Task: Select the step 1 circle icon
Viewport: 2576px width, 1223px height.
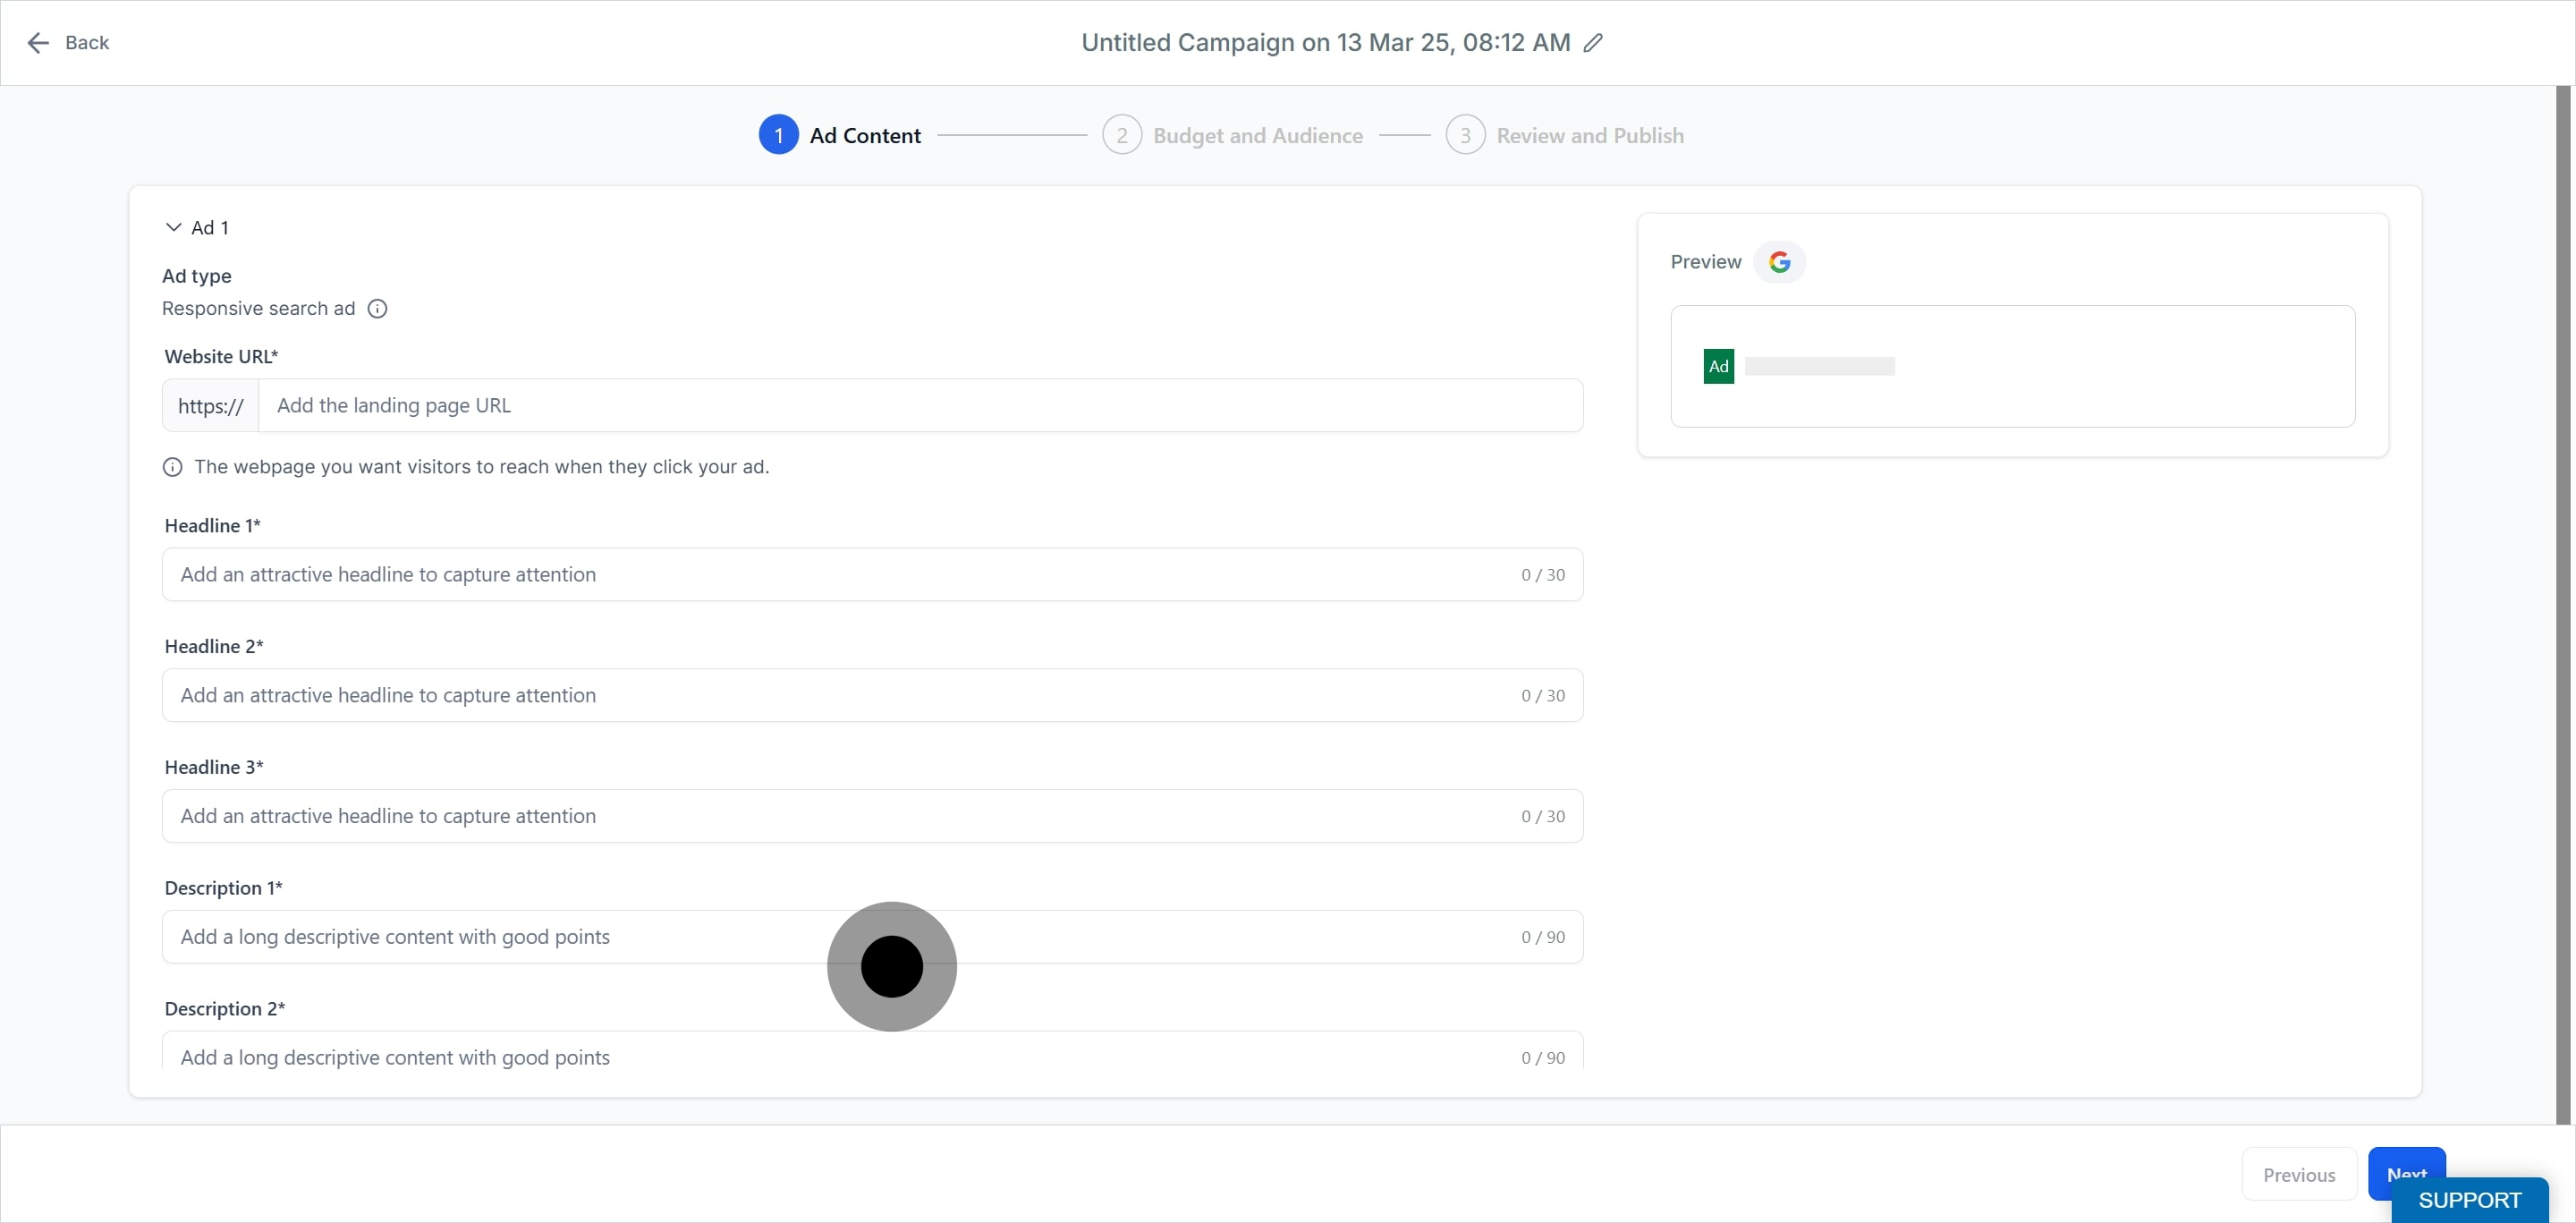Action: point(778,135)
